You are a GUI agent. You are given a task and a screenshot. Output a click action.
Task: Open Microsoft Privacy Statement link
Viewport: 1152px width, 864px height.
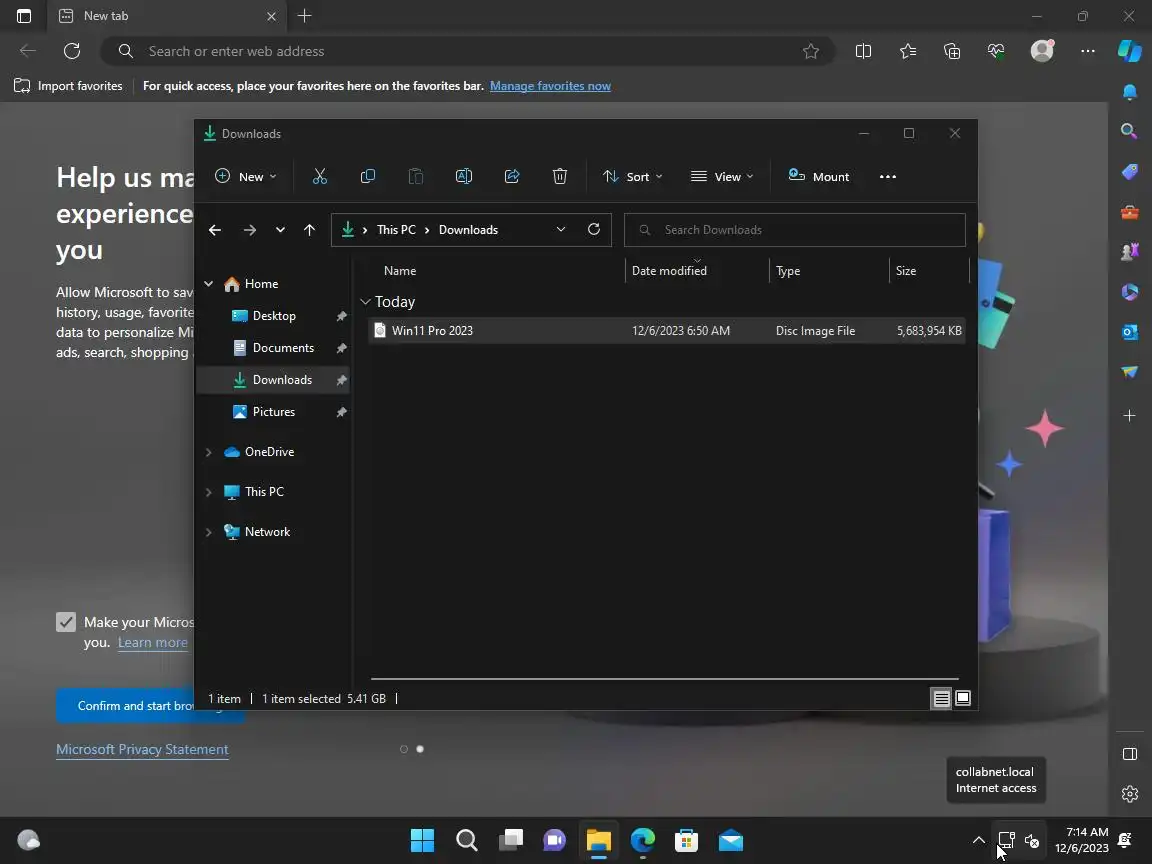coord(142,749)
